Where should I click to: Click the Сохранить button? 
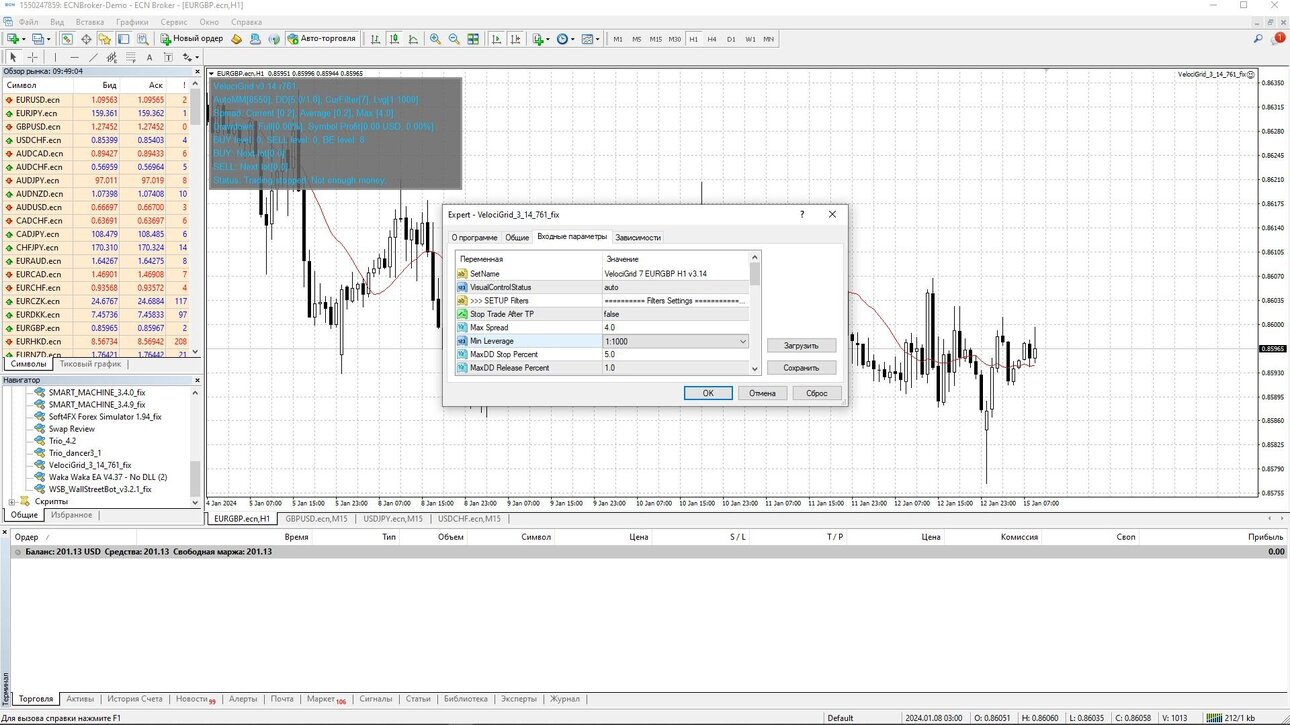point(801,368)
